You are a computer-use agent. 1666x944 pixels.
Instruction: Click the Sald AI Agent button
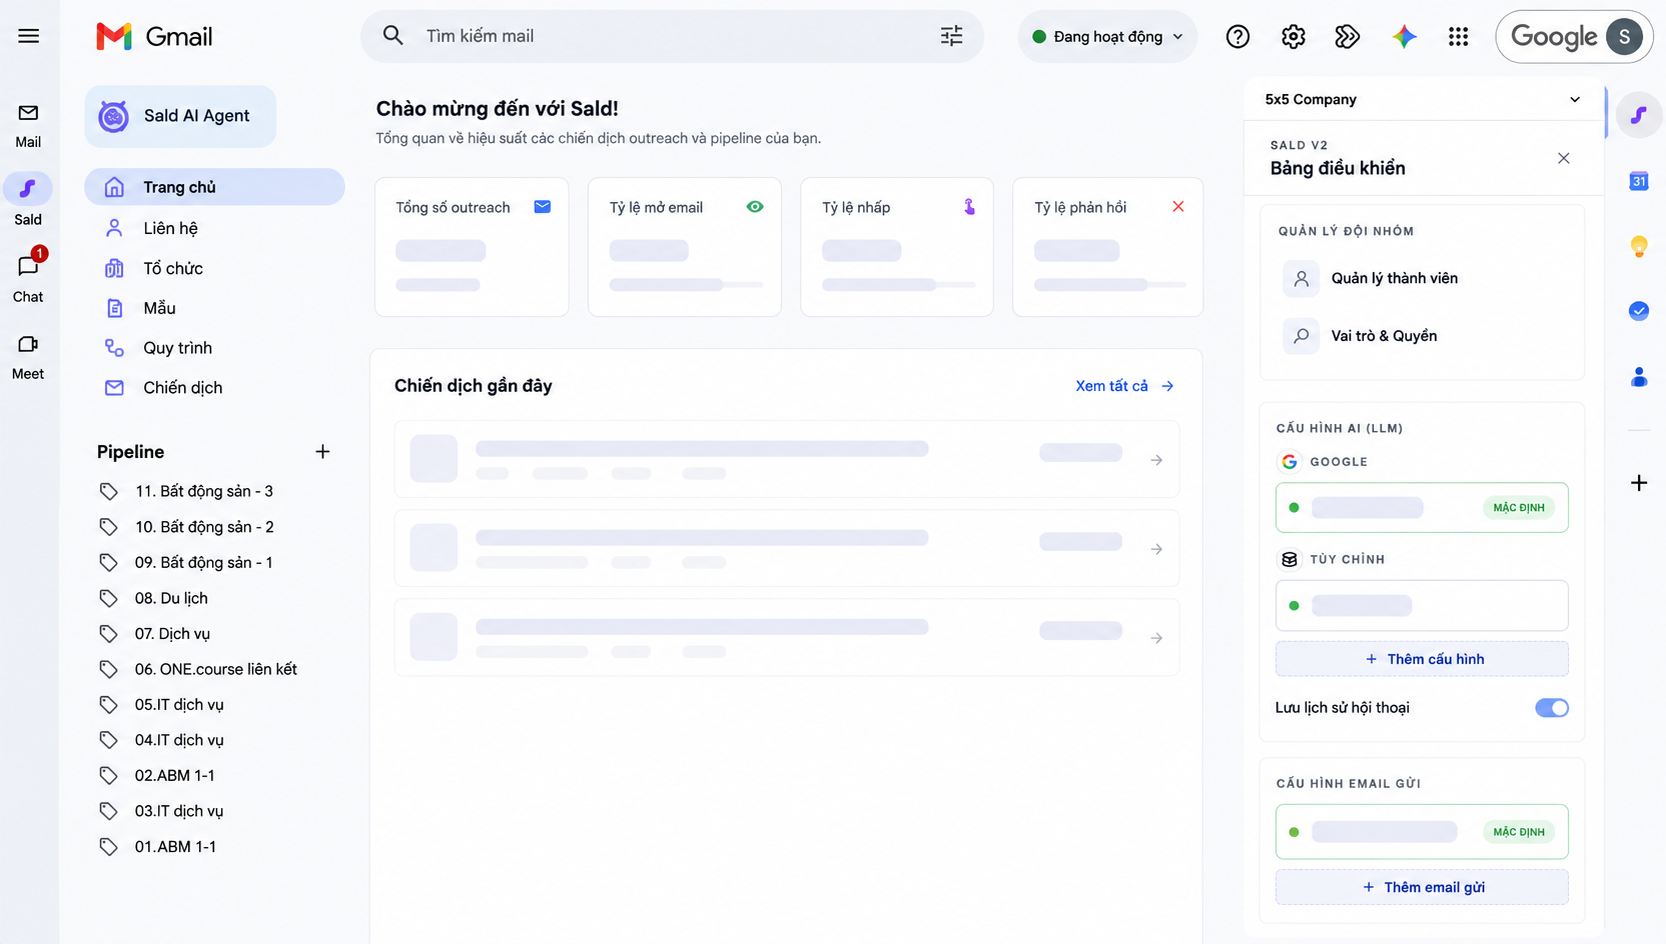pyautogui.click(x=180, y=116)
